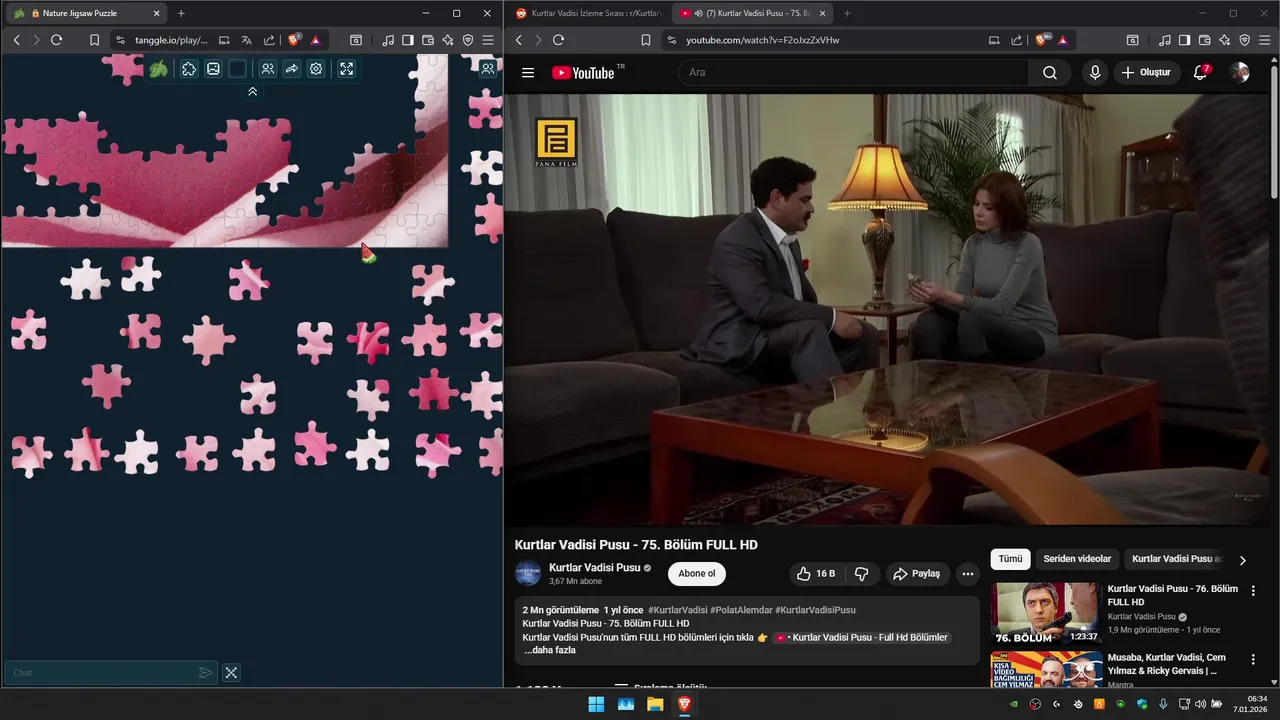The image size is (1280, 720).
Task: Share the video with Paylaş
Action: pyautogui.click(x=916, y=574)
